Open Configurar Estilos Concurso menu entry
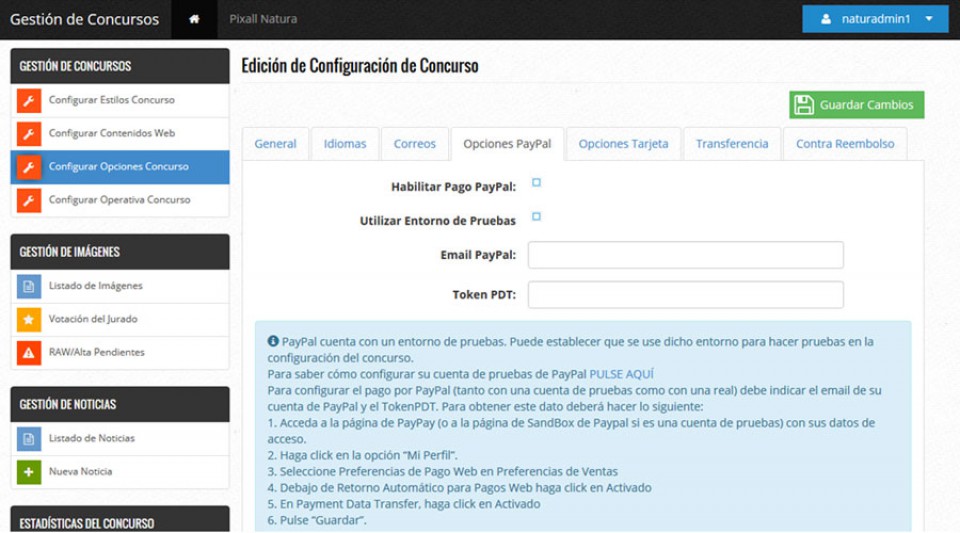Screen dimensions: 960x533 tap(120, 100)
